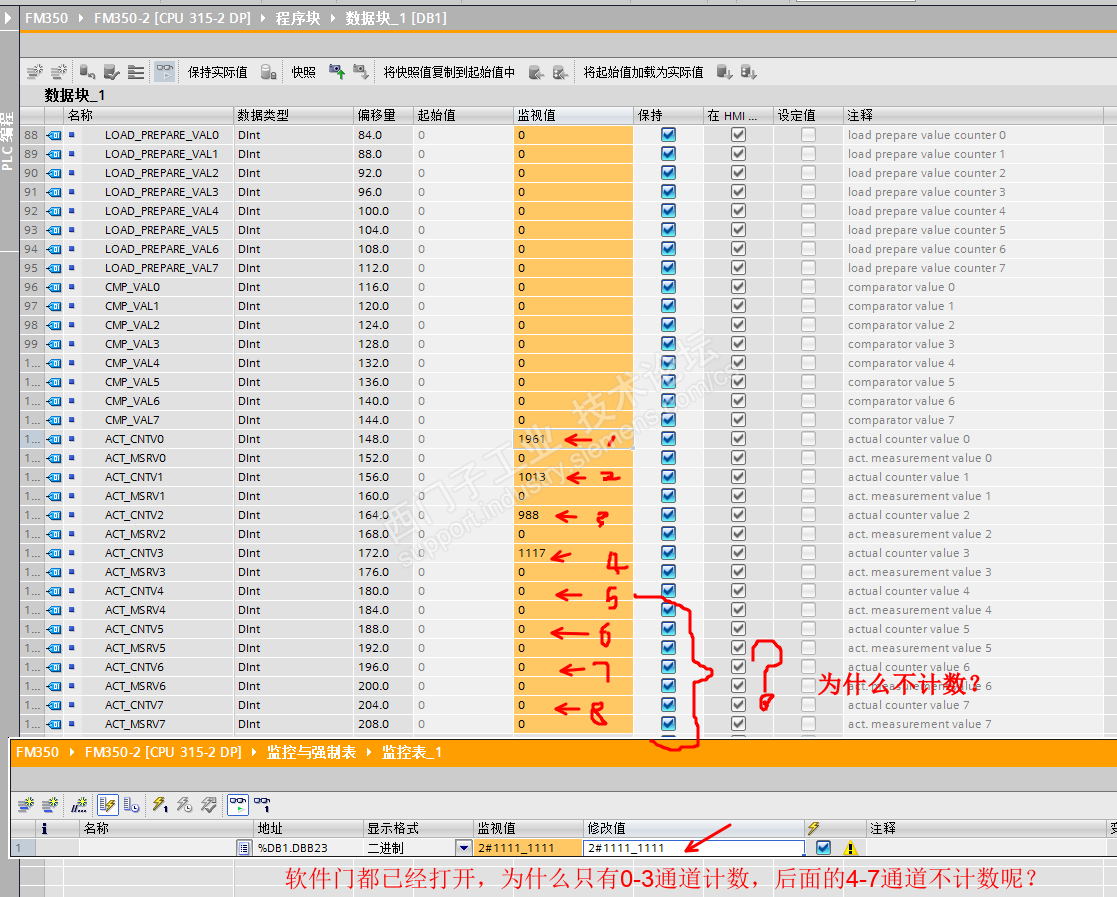The image size is (1117, 897).
Task: Click second copy snapshot to start values icon
Action: pyautogui.click(x=561, y=72)
